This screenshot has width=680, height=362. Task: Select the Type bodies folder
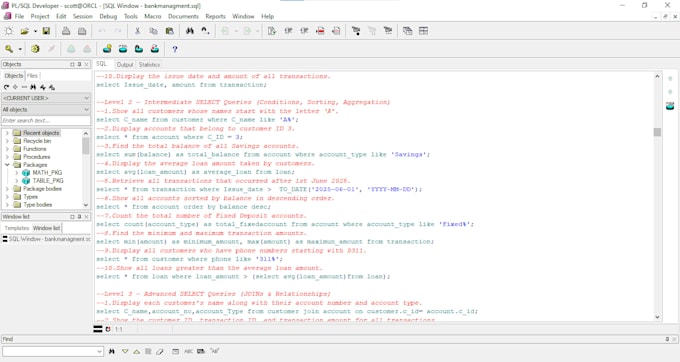point(37,205)
